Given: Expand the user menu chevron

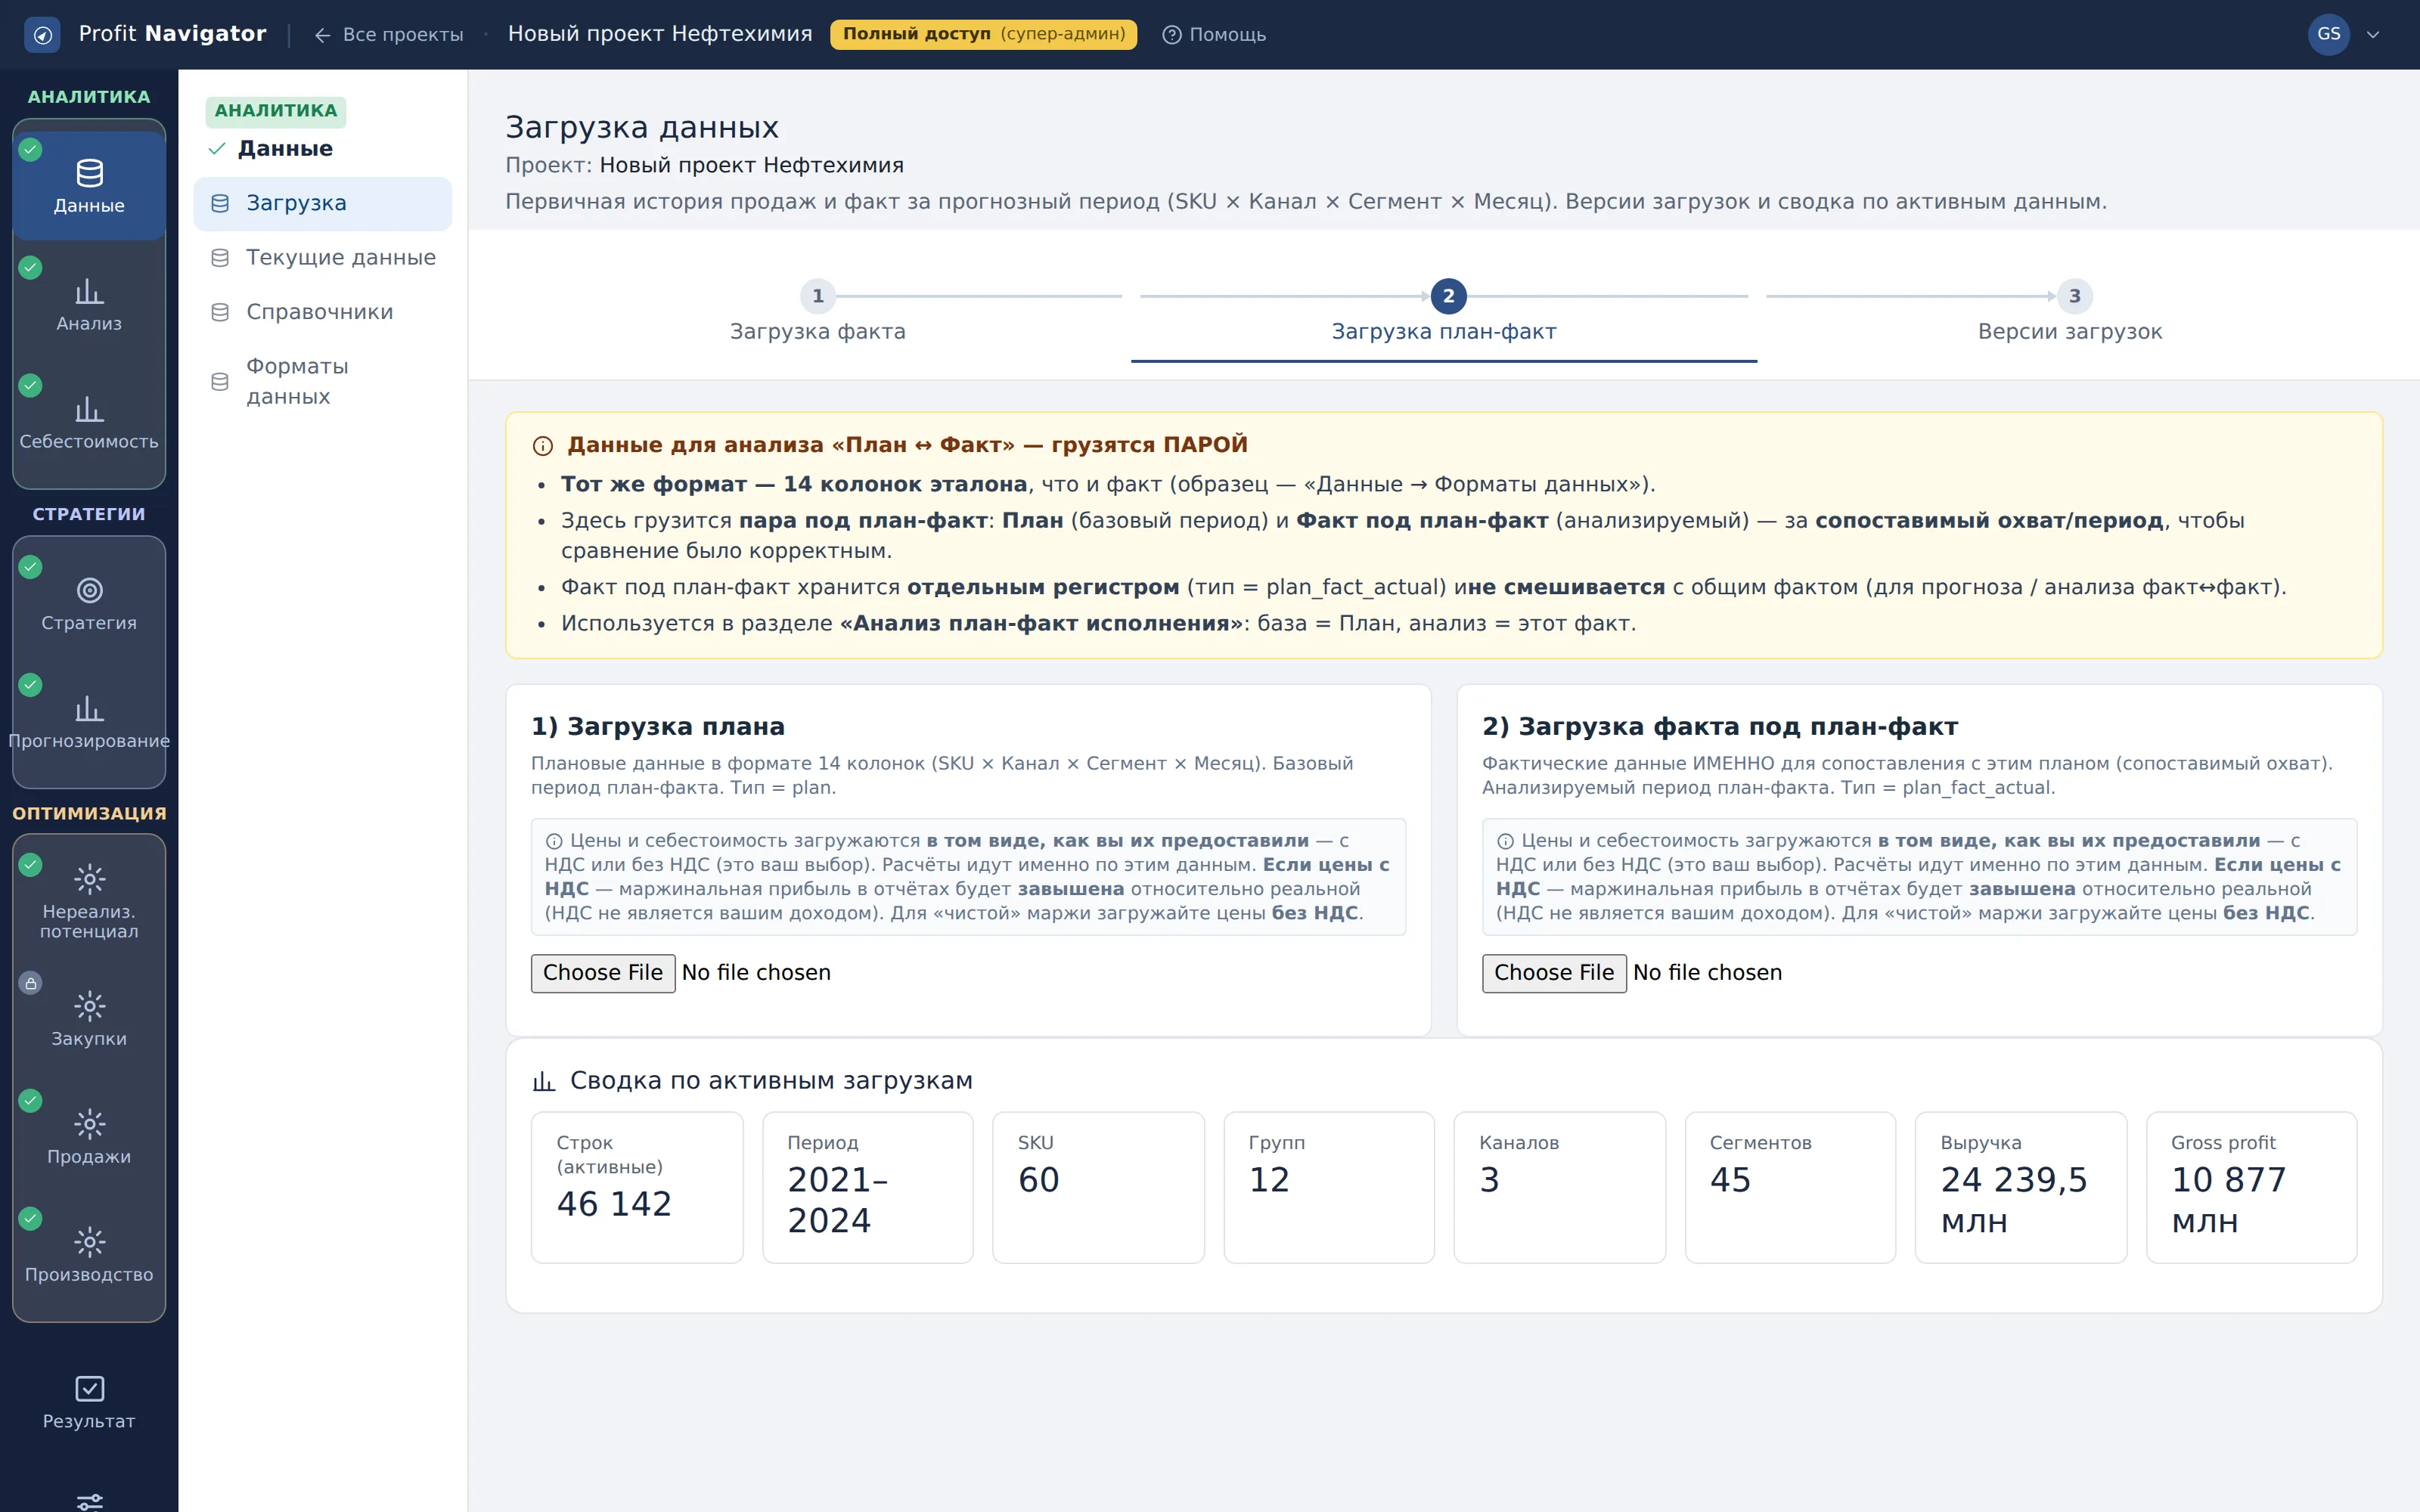Looking at the screenshot, I should [x=2373, y=34].
